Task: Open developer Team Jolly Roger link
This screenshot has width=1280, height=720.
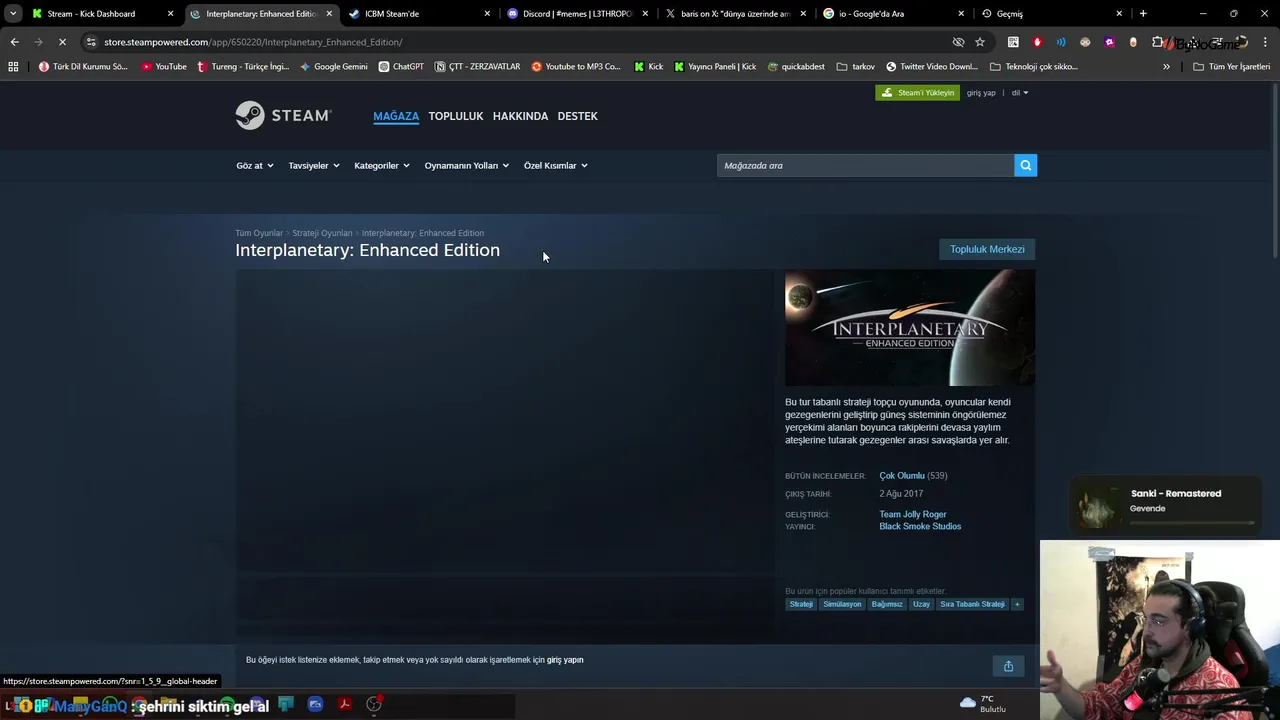Action: point(913,514)
